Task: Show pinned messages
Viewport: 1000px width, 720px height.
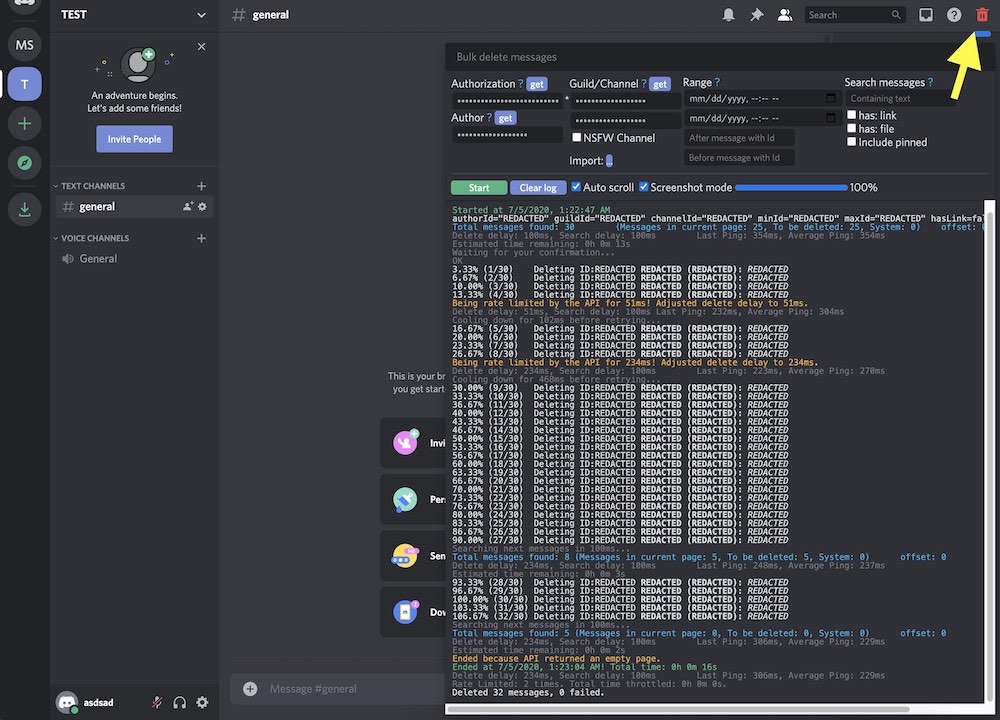Action: coord(757,15)
